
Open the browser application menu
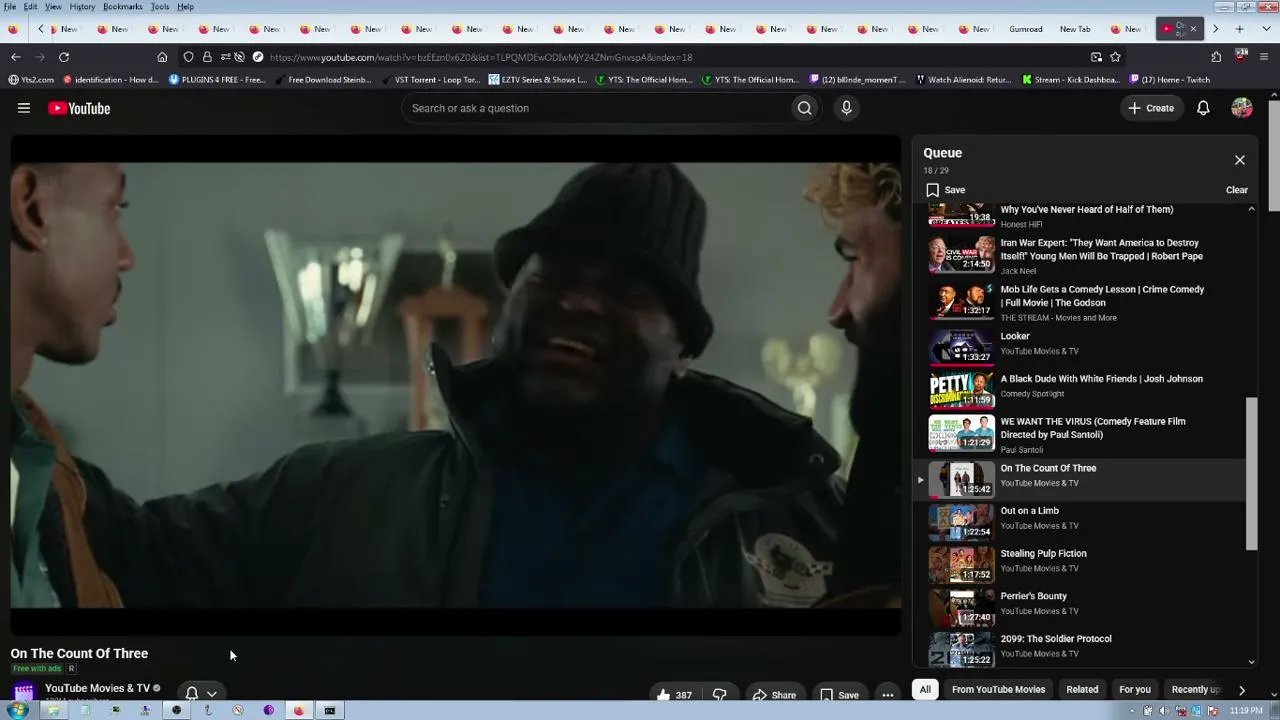(x=1264, y=57)
